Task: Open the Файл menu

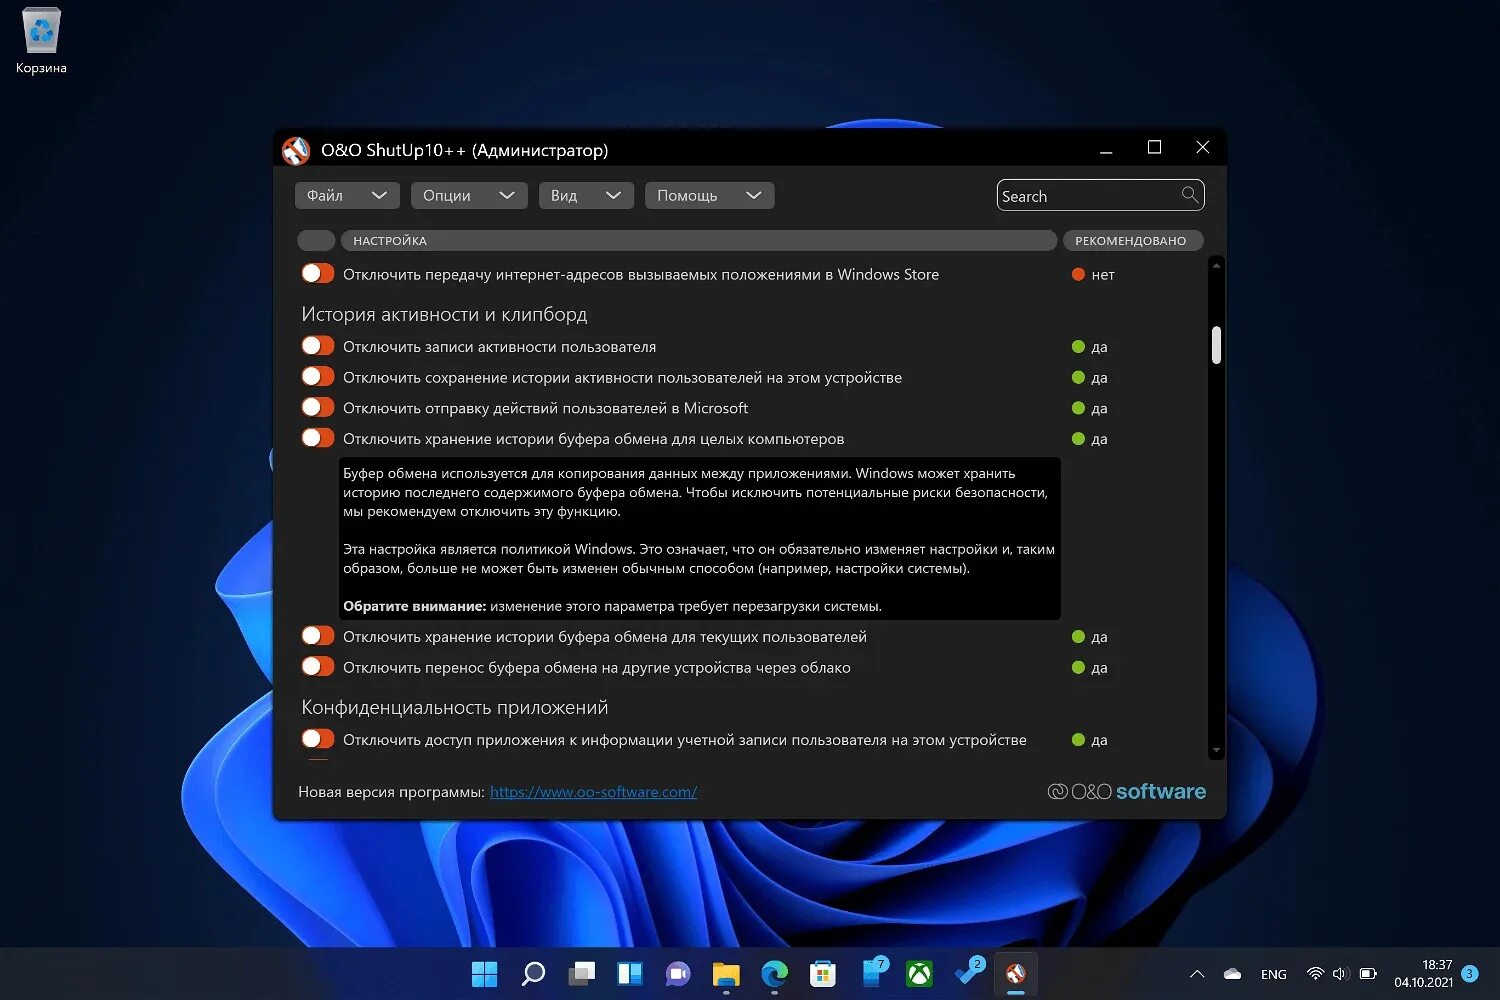Action: [x=347, y=196]
